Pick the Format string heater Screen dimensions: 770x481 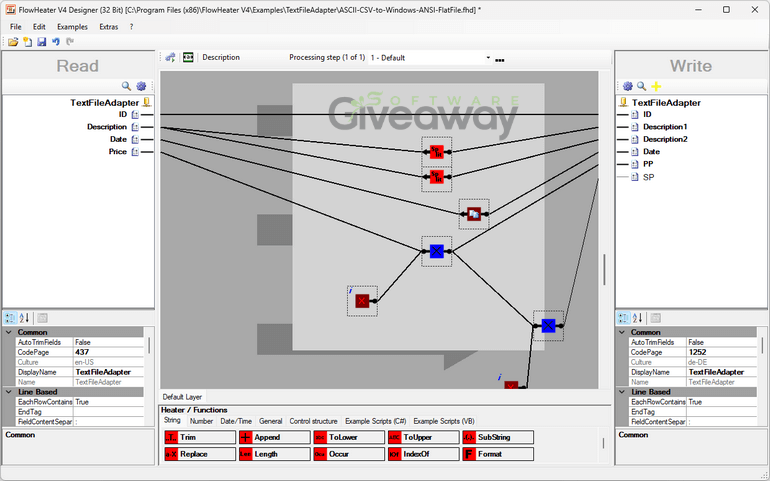pos(498,454)
